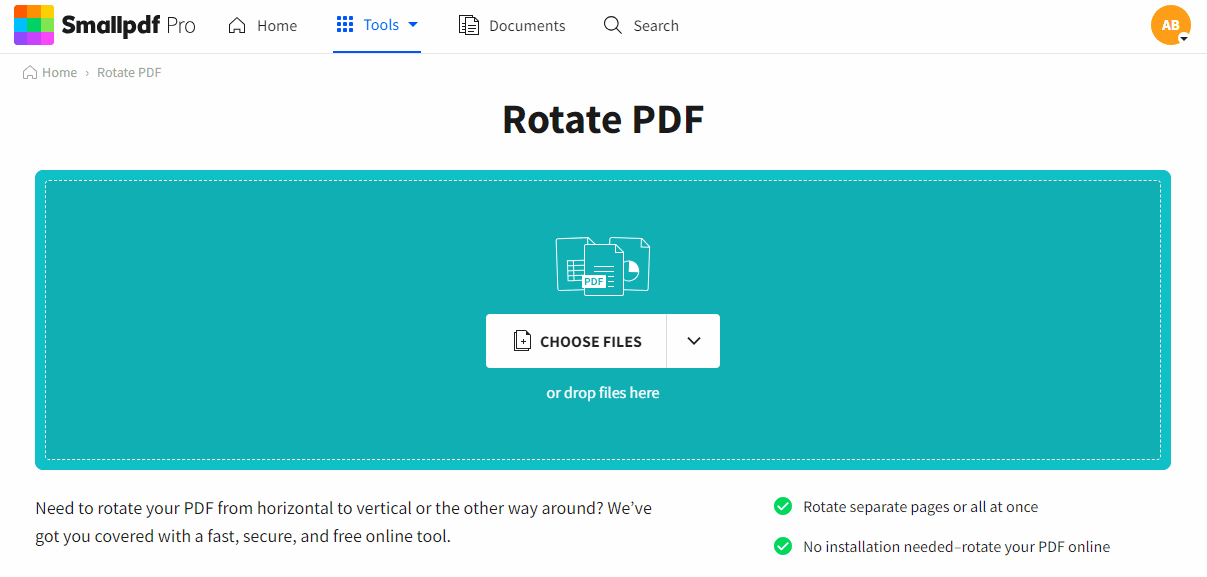The image size is (1207, 577).
Task: Click the AB avatar badge
Action: (x=1170, y=24)
